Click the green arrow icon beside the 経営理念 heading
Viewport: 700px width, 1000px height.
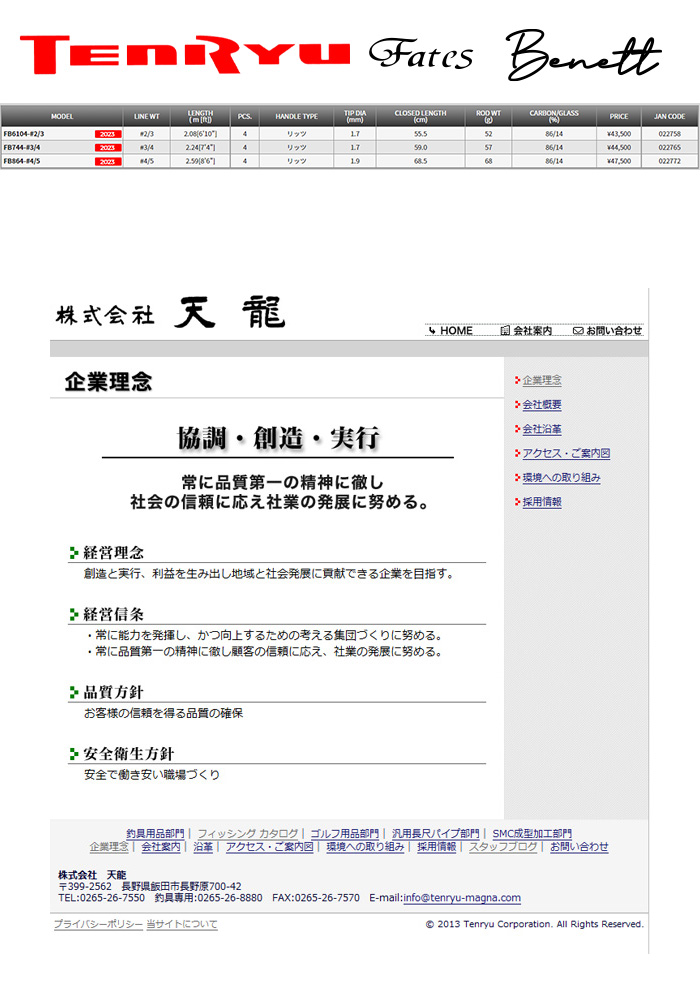point(74,553)
